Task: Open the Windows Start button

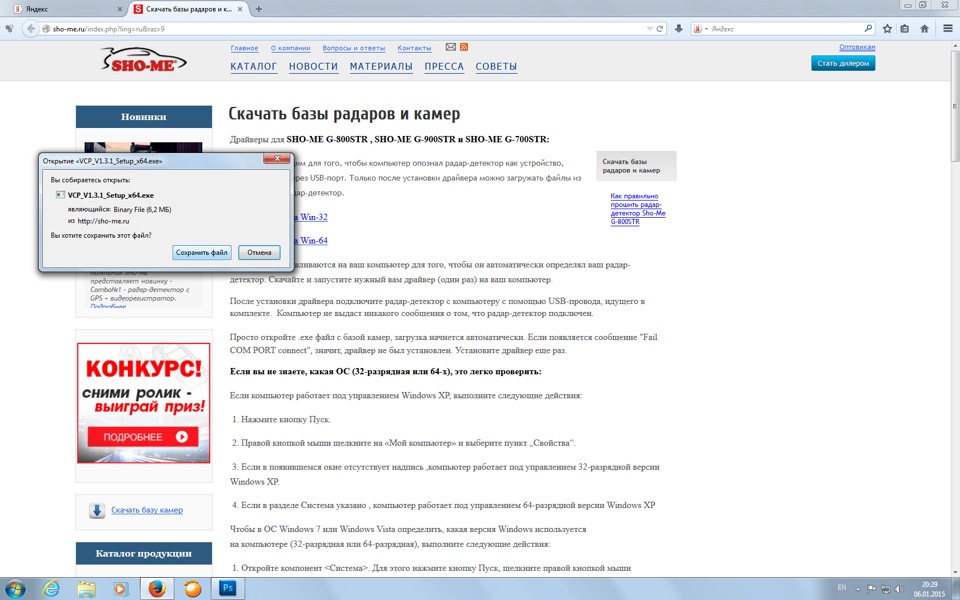Action: click(x=15, y=589)
